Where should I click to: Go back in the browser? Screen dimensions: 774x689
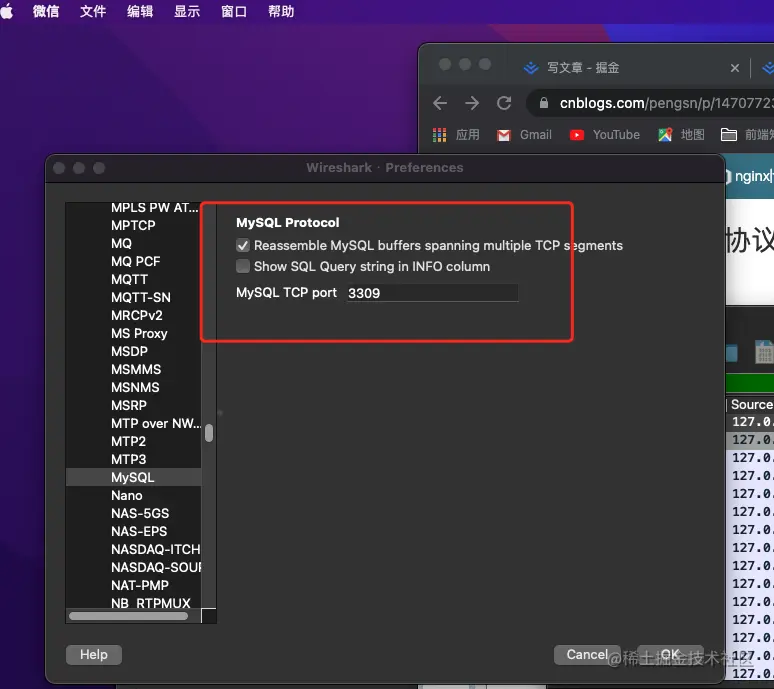pos(440,103)
